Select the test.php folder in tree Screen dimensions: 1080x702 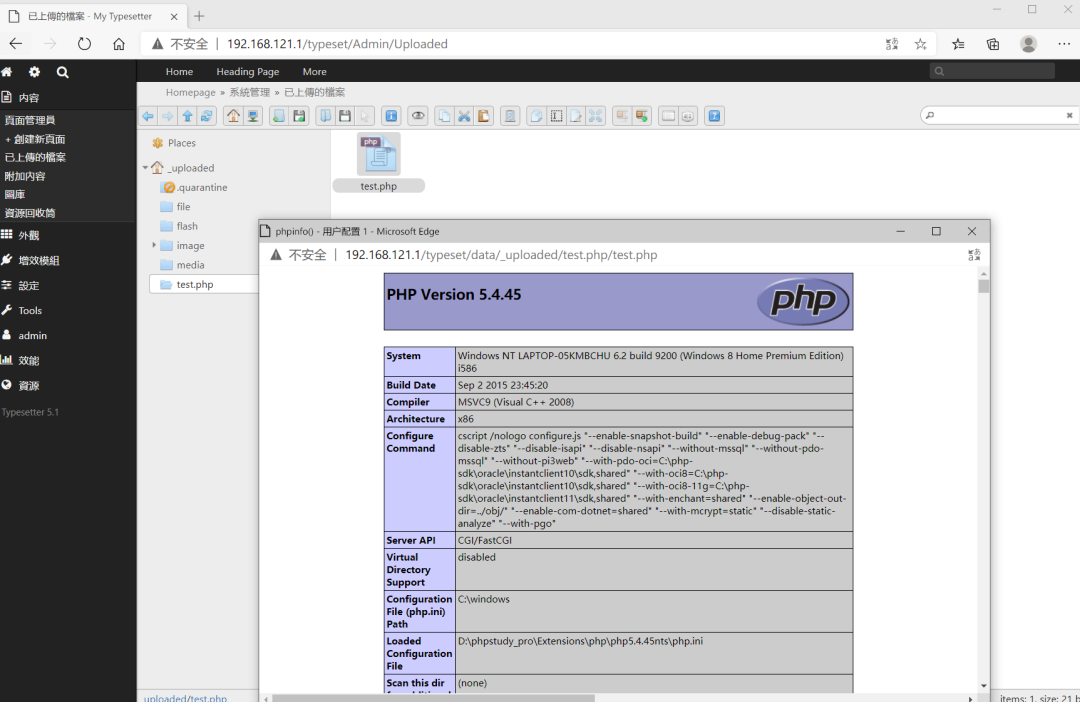tap(204, 285)
